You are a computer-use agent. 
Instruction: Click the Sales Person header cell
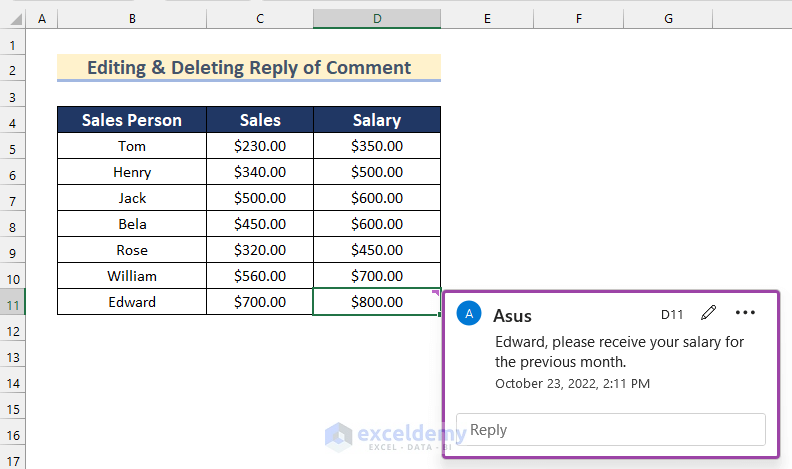click(x=132, y=120)
